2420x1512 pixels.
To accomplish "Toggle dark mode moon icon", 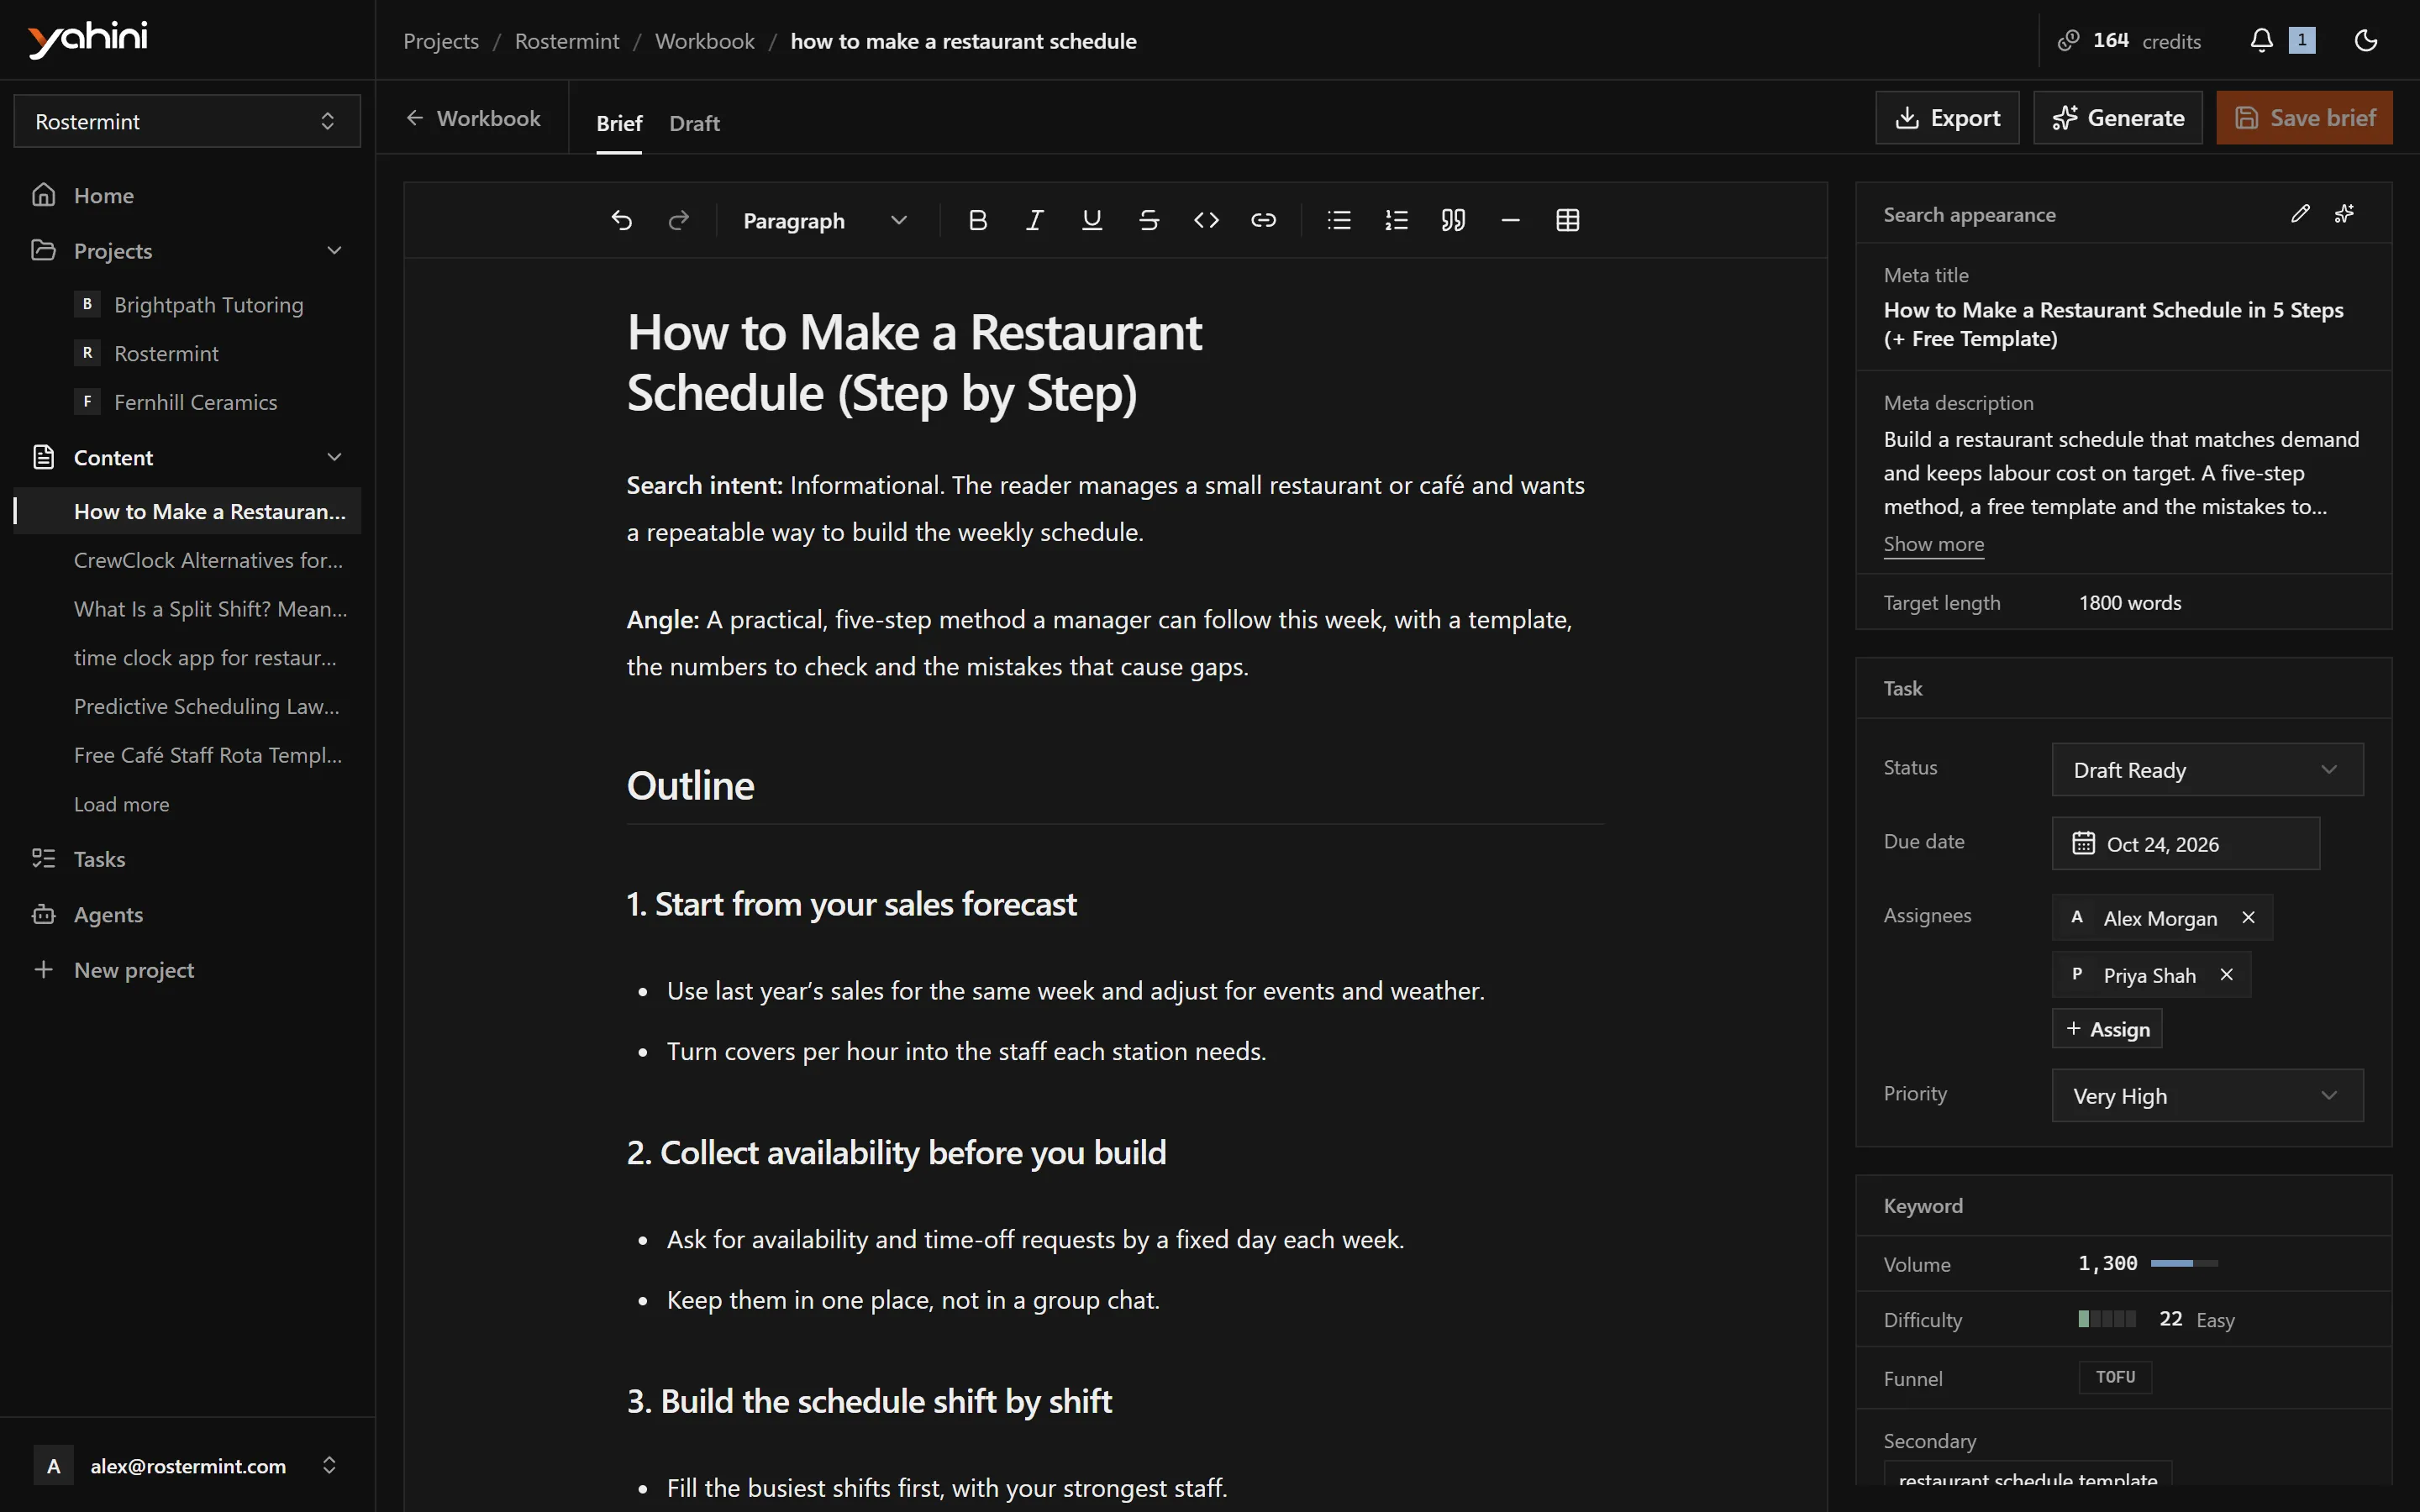I will pyautogui.click(x=2365, y=40).
